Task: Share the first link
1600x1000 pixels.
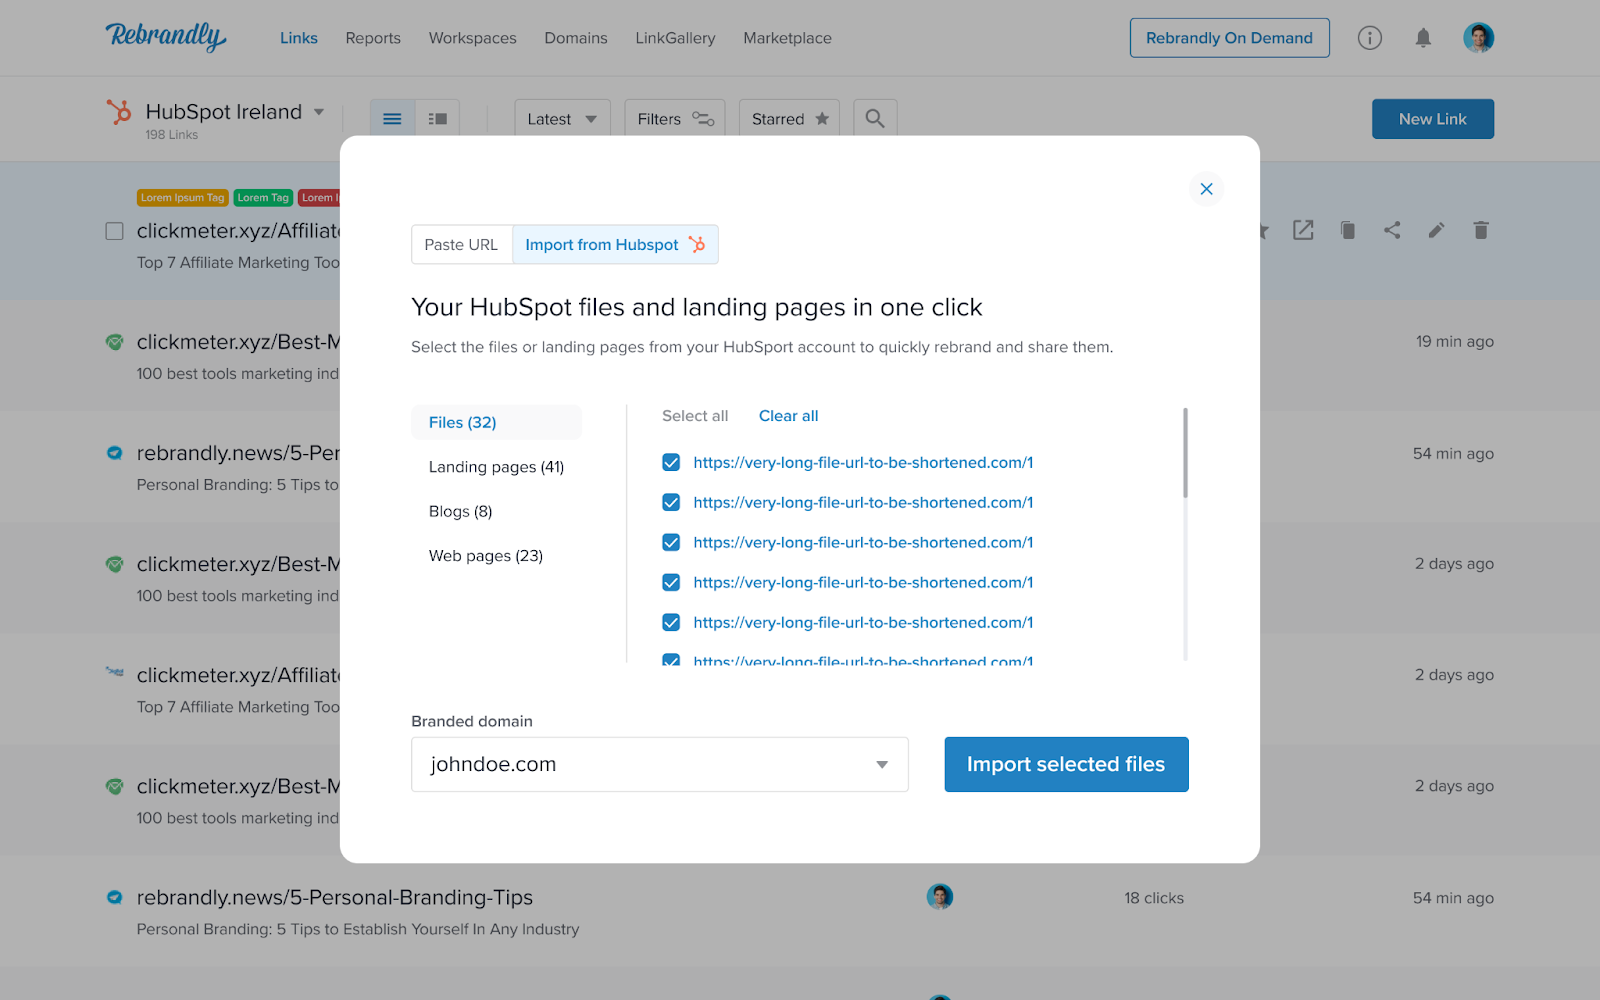Action: (1392, 230)
